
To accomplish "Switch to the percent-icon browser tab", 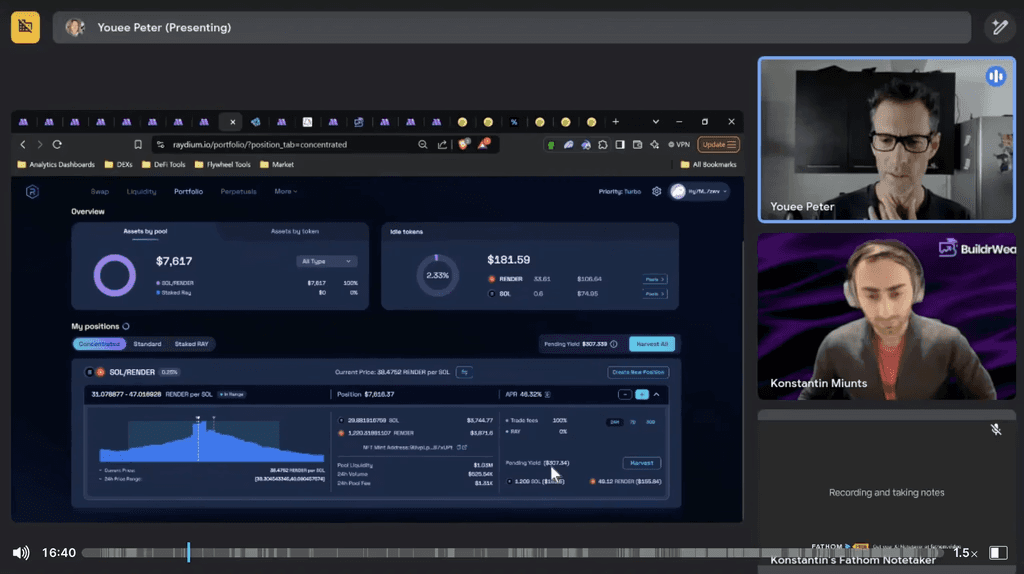I will tap(514, 122).
